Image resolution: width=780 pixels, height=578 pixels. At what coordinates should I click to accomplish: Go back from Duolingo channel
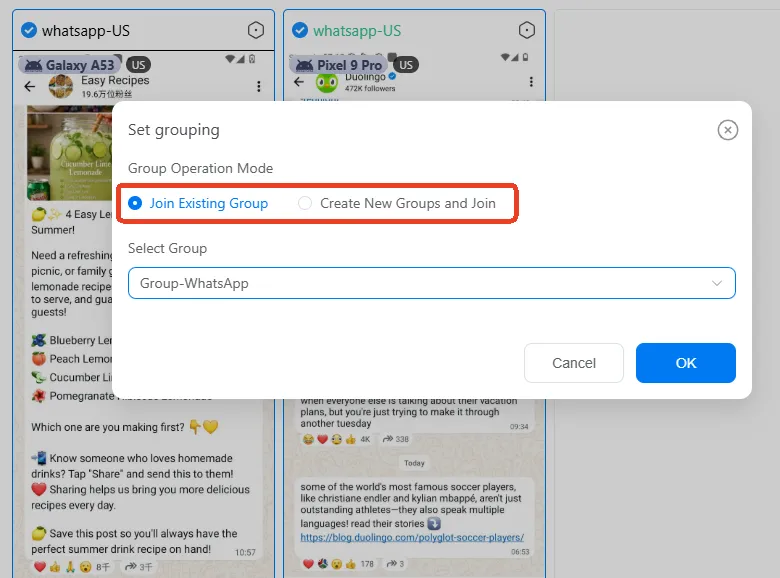pos(298,82)
